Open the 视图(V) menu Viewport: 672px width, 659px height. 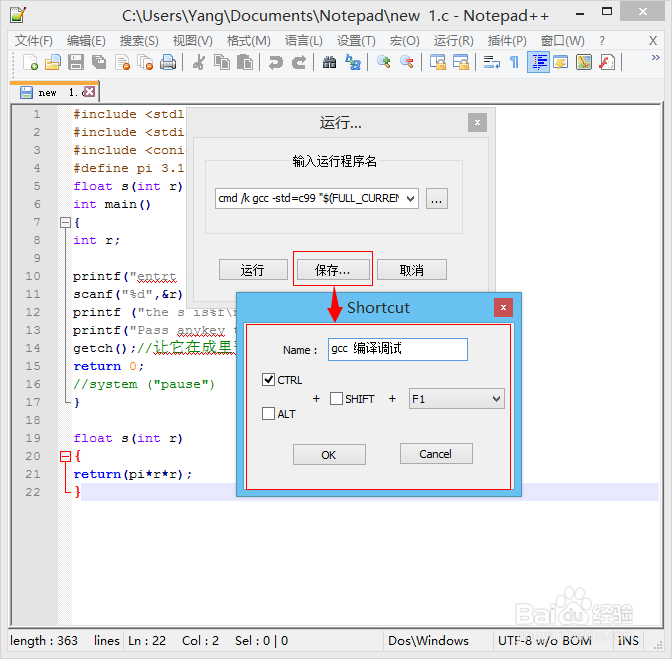click(x=192, y=41)
